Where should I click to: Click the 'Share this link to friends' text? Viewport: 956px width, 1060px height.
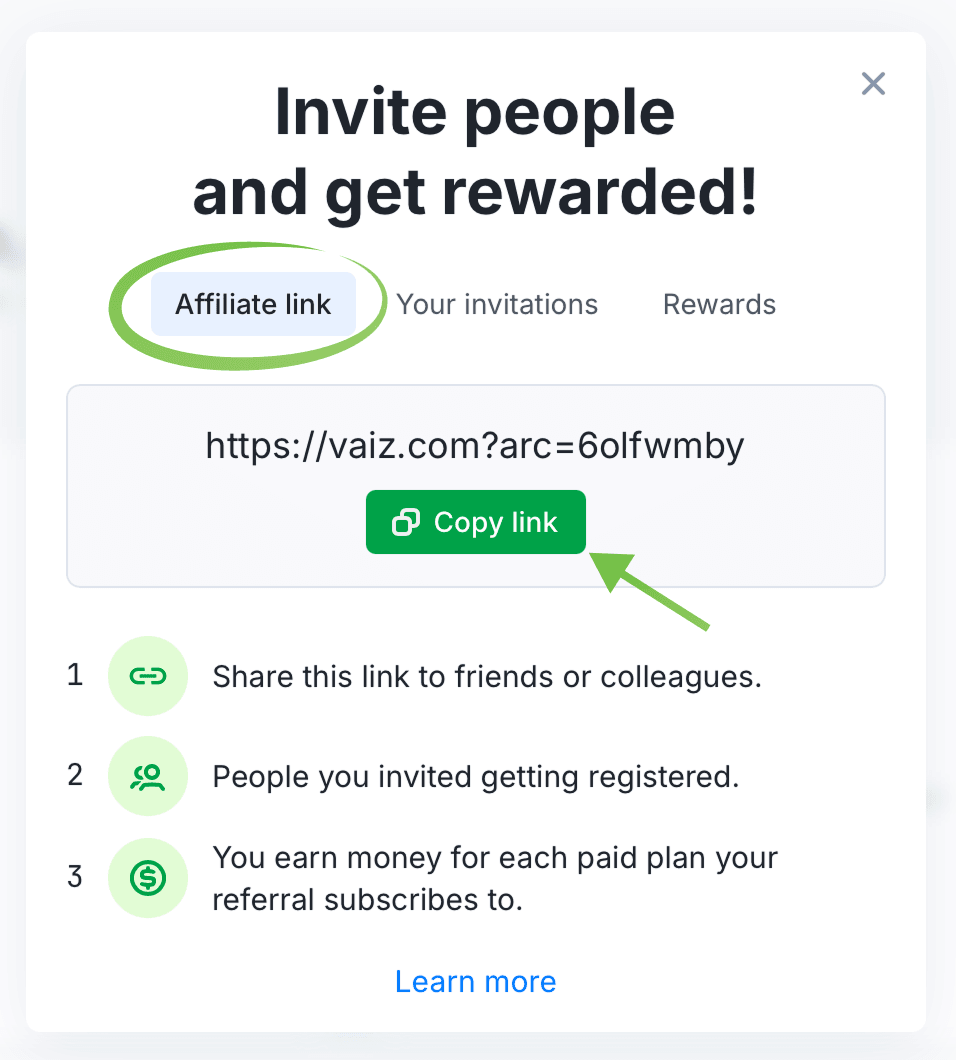pyautogui.click(x=487, y=677)
